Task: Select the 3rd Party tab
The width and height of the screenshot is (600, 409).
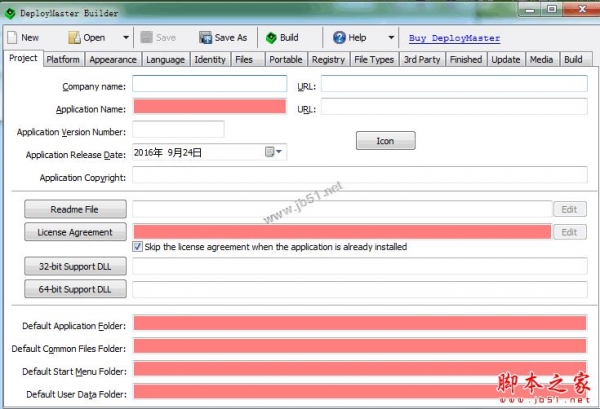Action: pyautogui.click(x=422, y=60)
